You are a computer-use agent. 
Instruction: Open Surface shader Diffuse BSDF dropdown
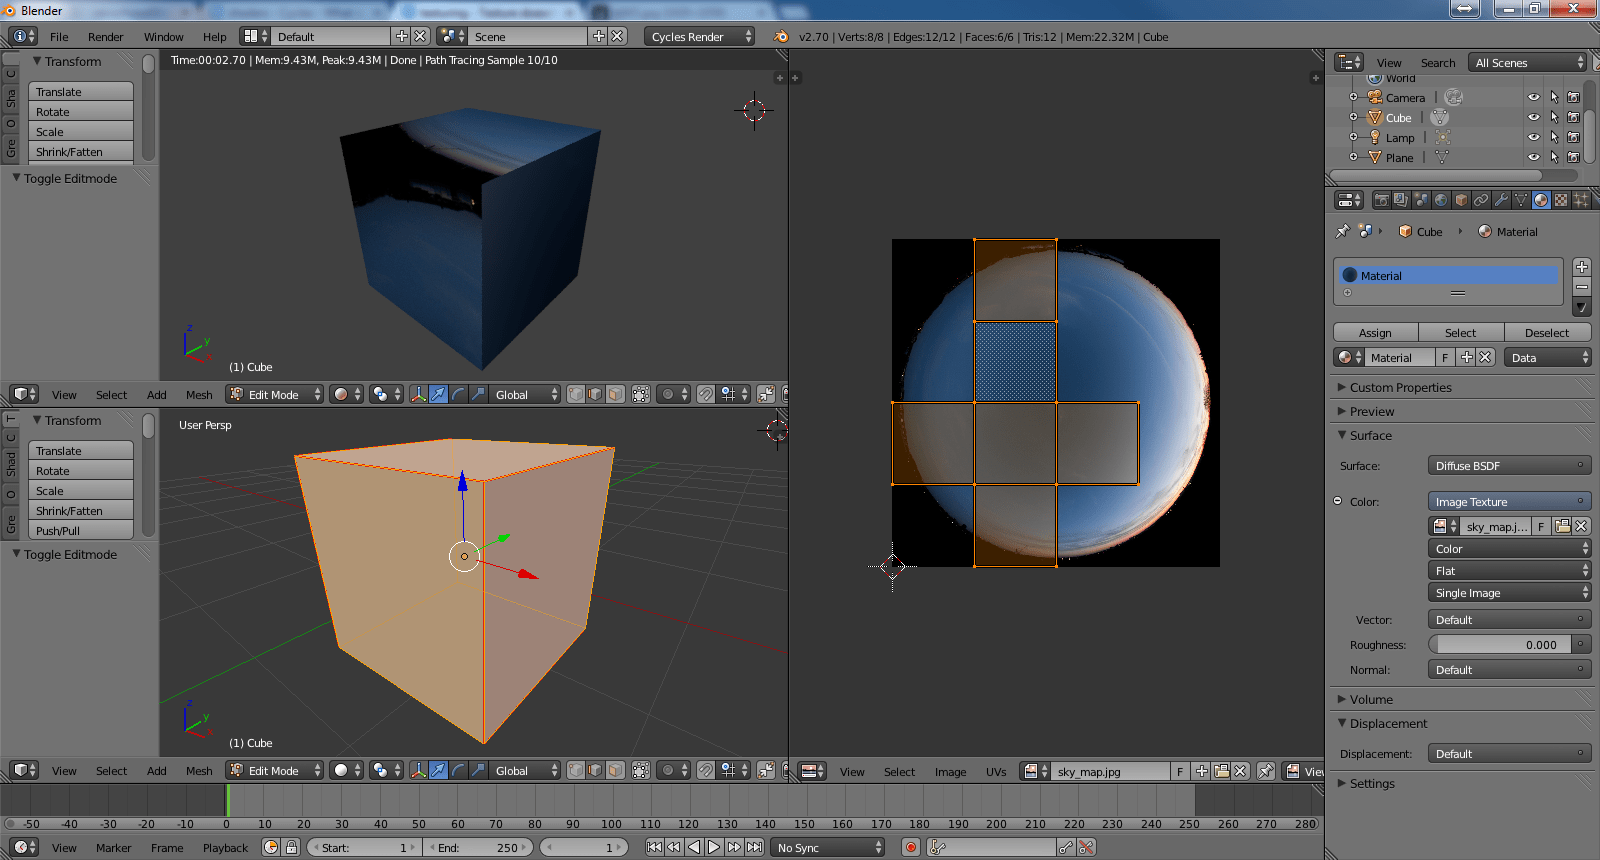[1509, 465]
